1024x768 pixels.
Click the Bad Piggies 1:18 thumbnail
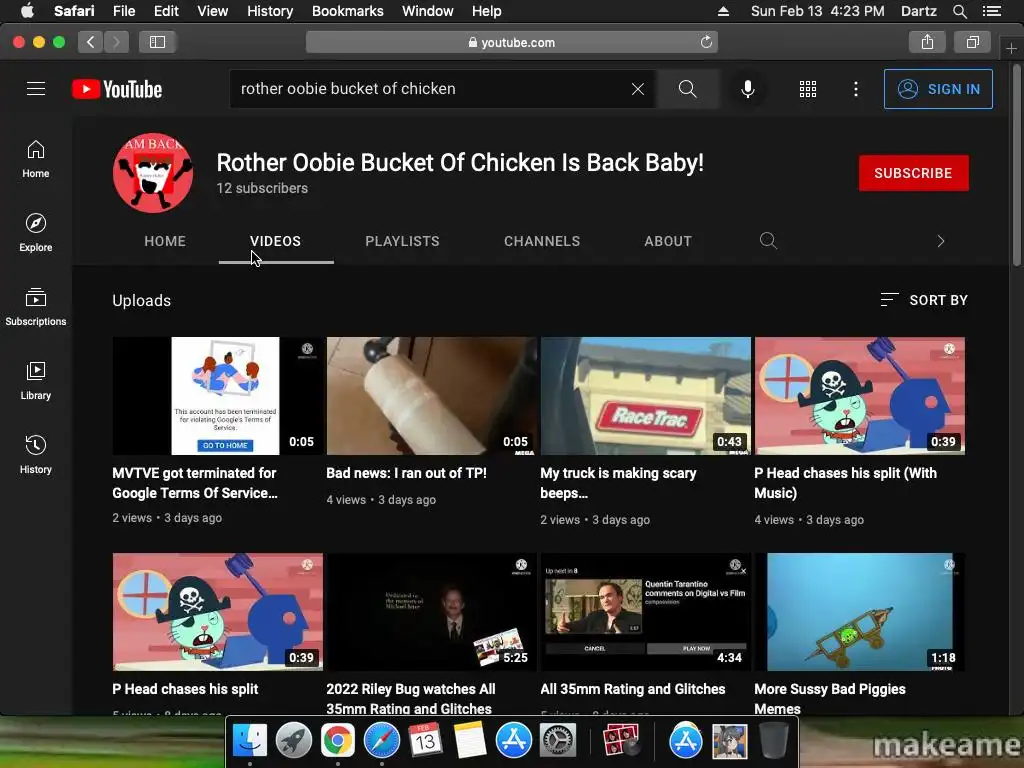tap(859, 612)
